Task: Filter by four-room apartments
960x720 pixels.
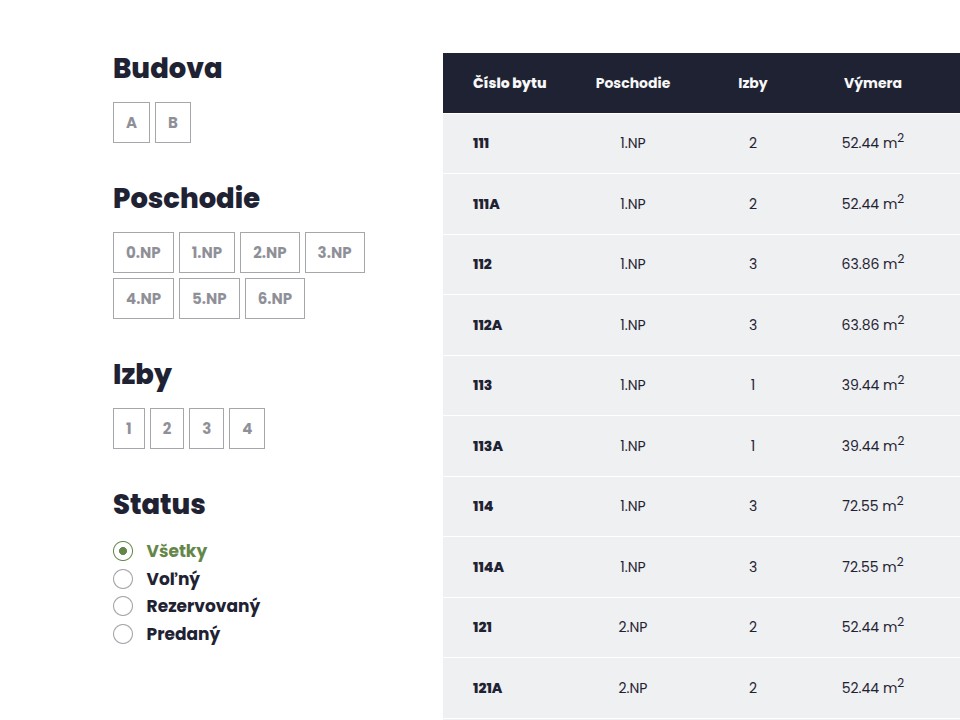Action: 246,428
